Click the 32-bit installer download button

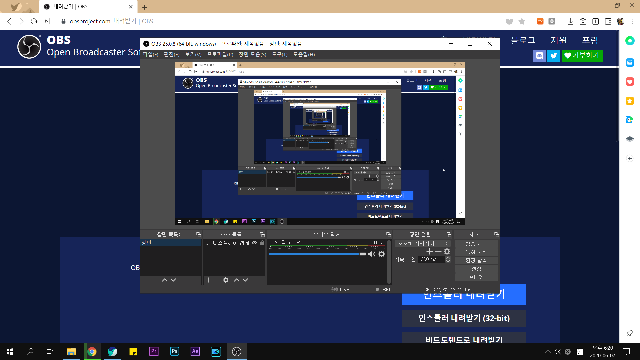point(464,318)
